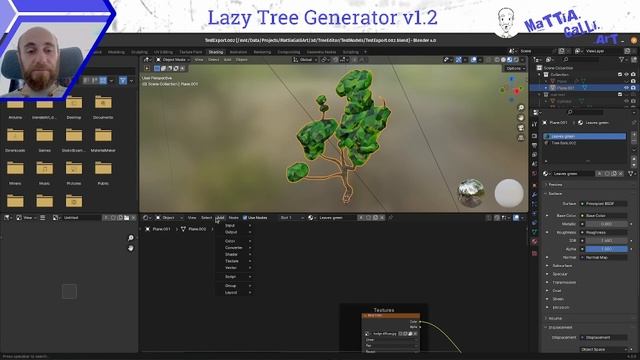The width and height of the screenshot is (640, 360).
Task: Open the viewport Options dropdown
Action: tap(515, 69)
